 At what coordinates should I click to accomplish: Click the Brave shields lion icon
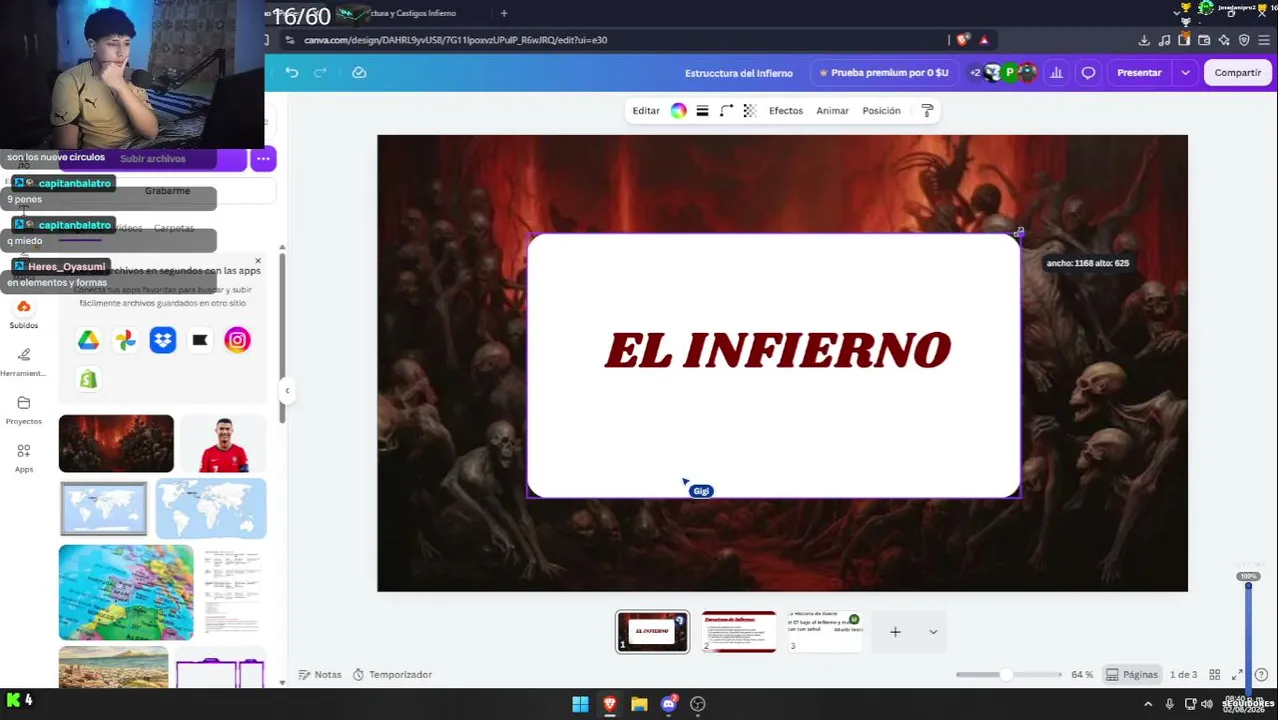click(x=962, y=40)
